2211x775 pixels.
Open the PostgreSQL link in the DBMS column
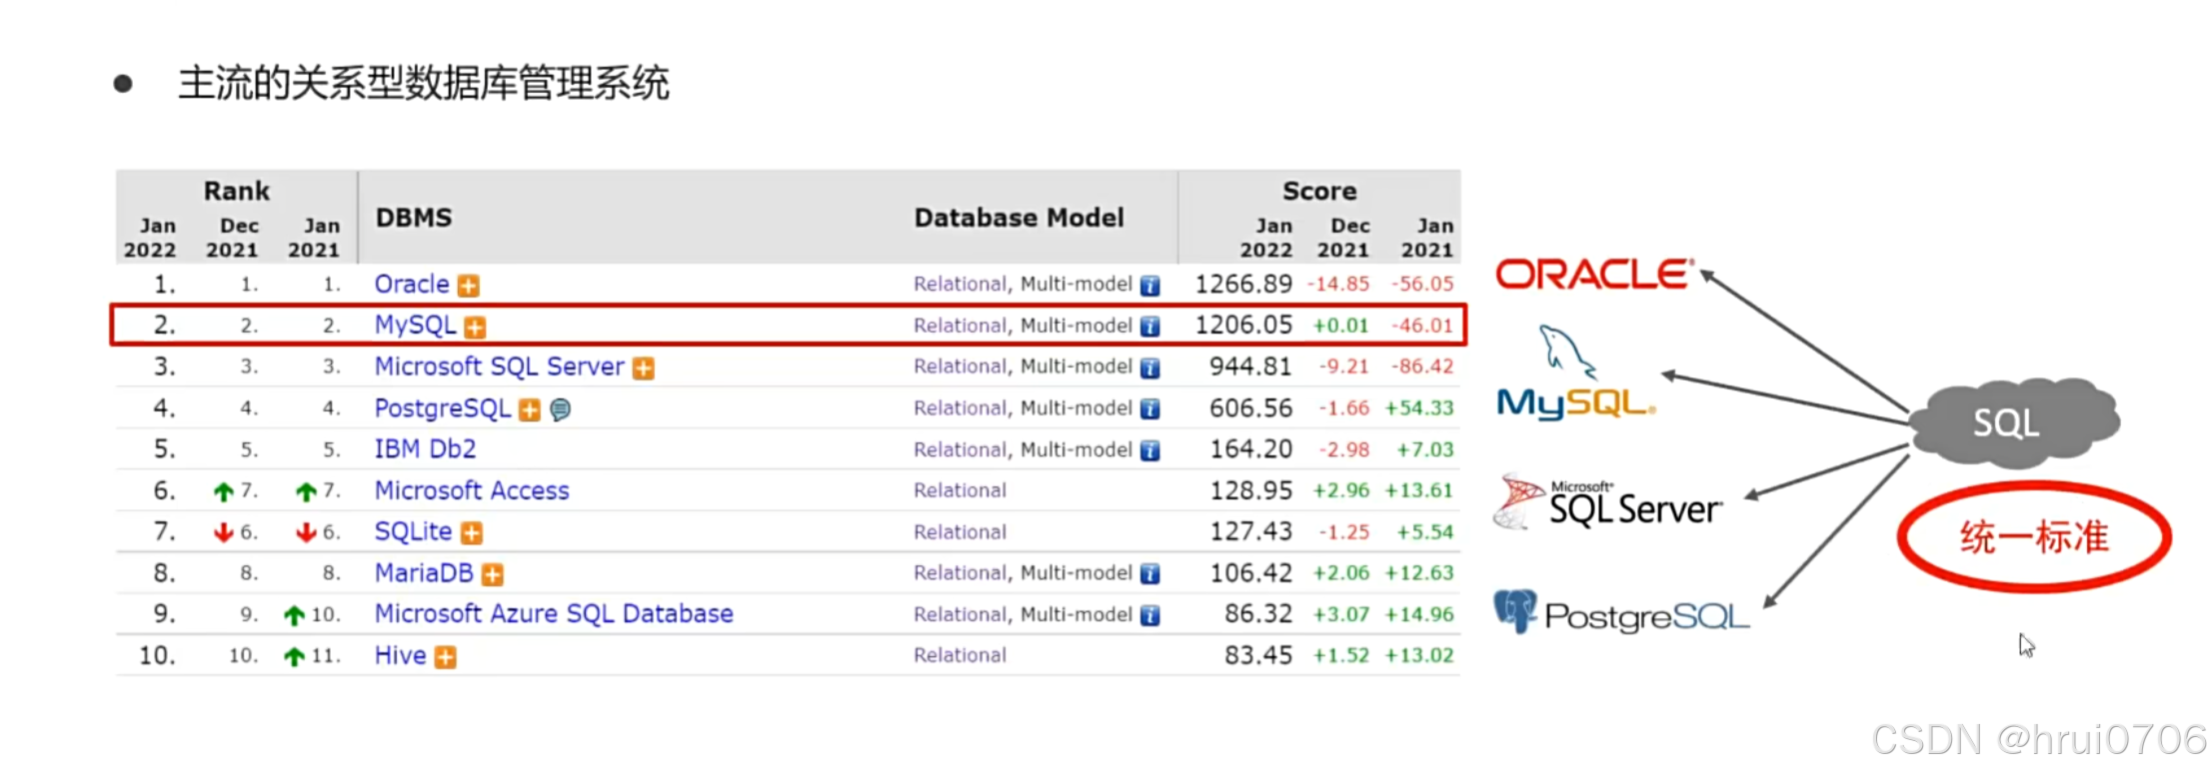click(443, 408)
